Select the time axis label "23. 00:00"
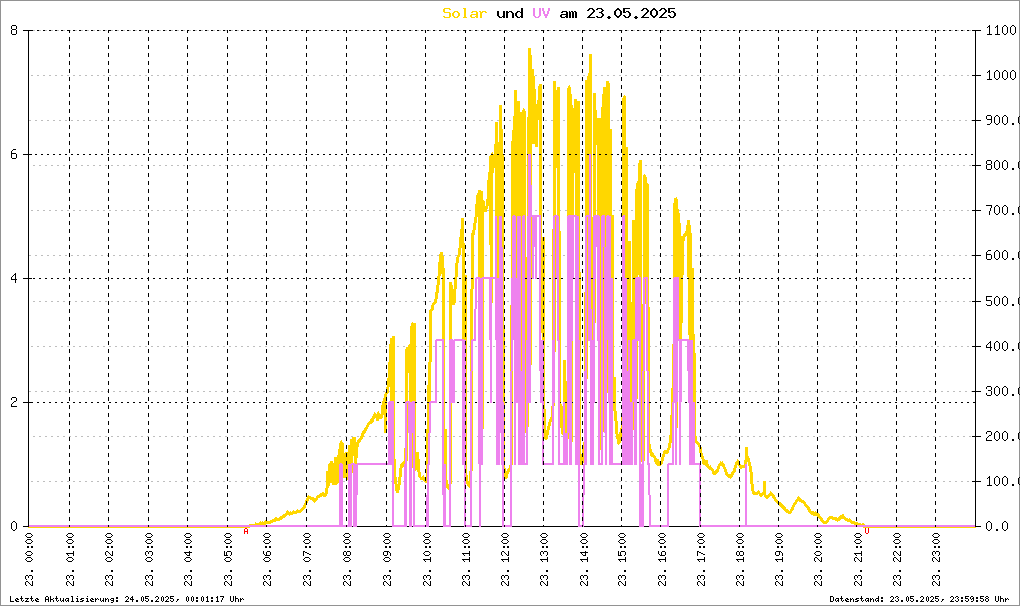The width and height of the screenshot is (1020, 606). pos(30,560)
